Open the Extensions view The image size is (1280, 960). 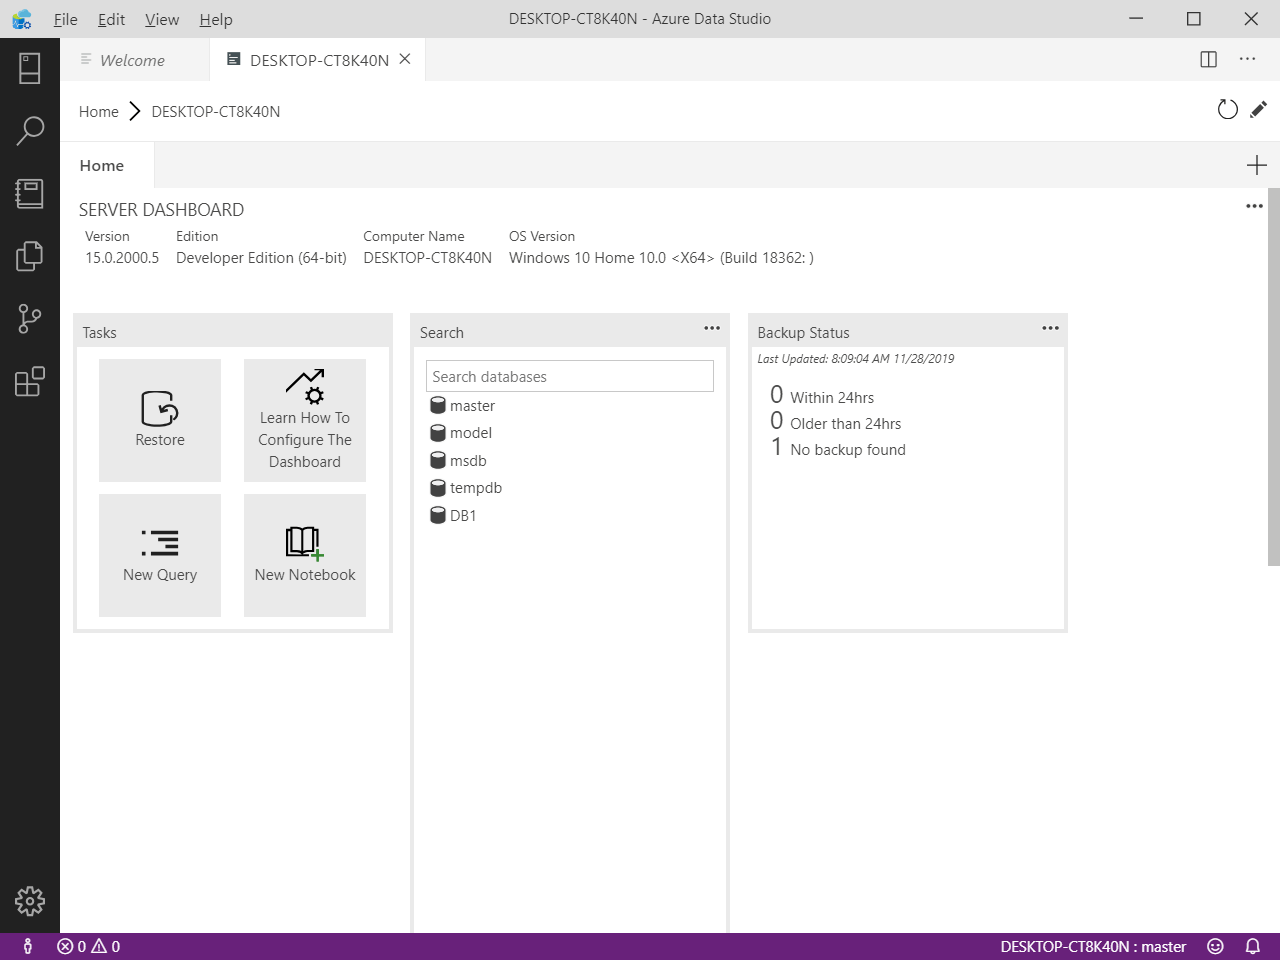[30, 382]
